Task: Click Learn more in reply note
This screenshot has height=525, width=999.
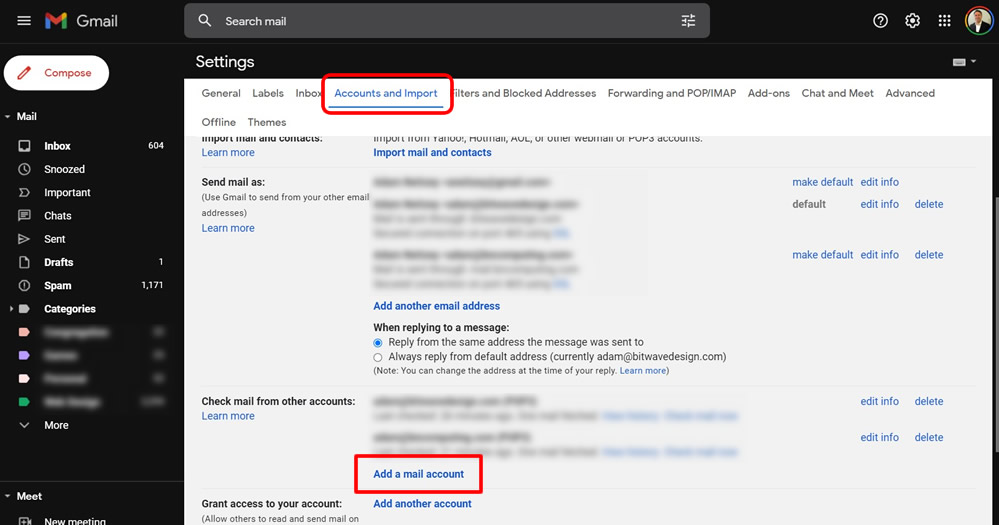Action: [642, 371]
